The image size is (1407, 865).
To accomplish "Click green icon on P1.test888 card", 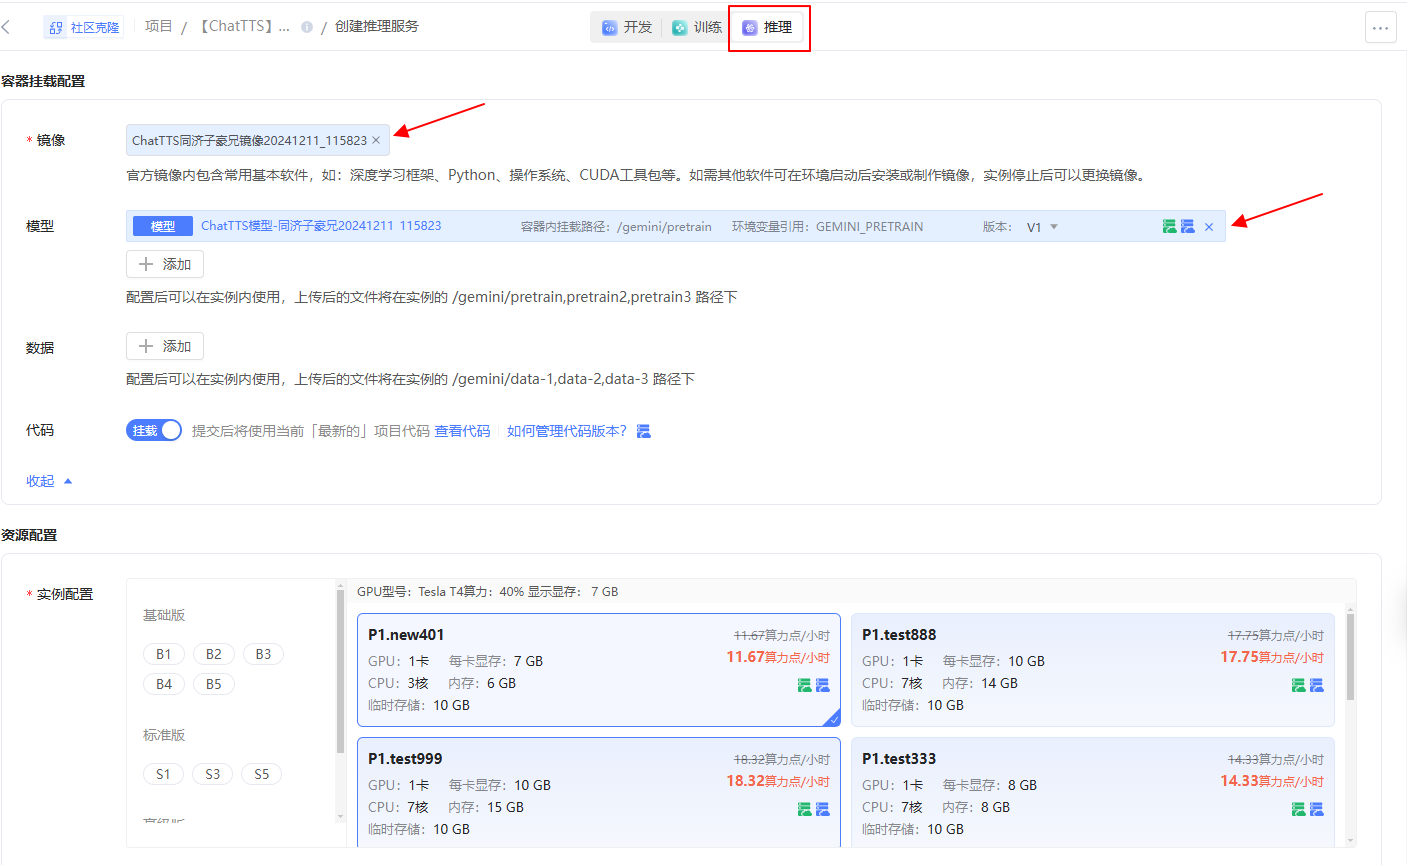I will pos(1298,685).
